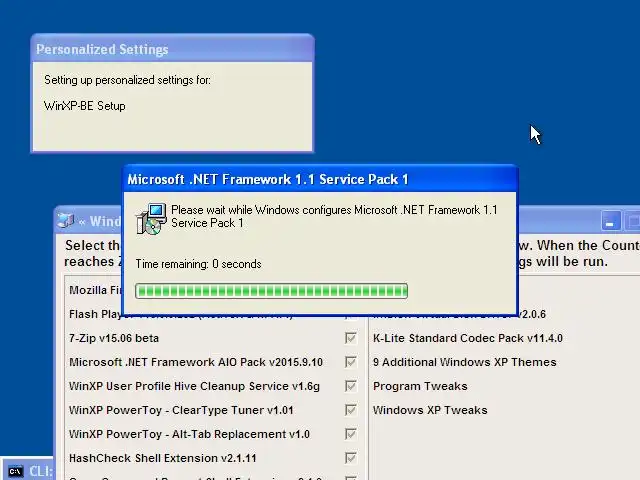Select 9 Additional Windows XP Themes entry
Screen dimensions: 640x480
[464, 362]
